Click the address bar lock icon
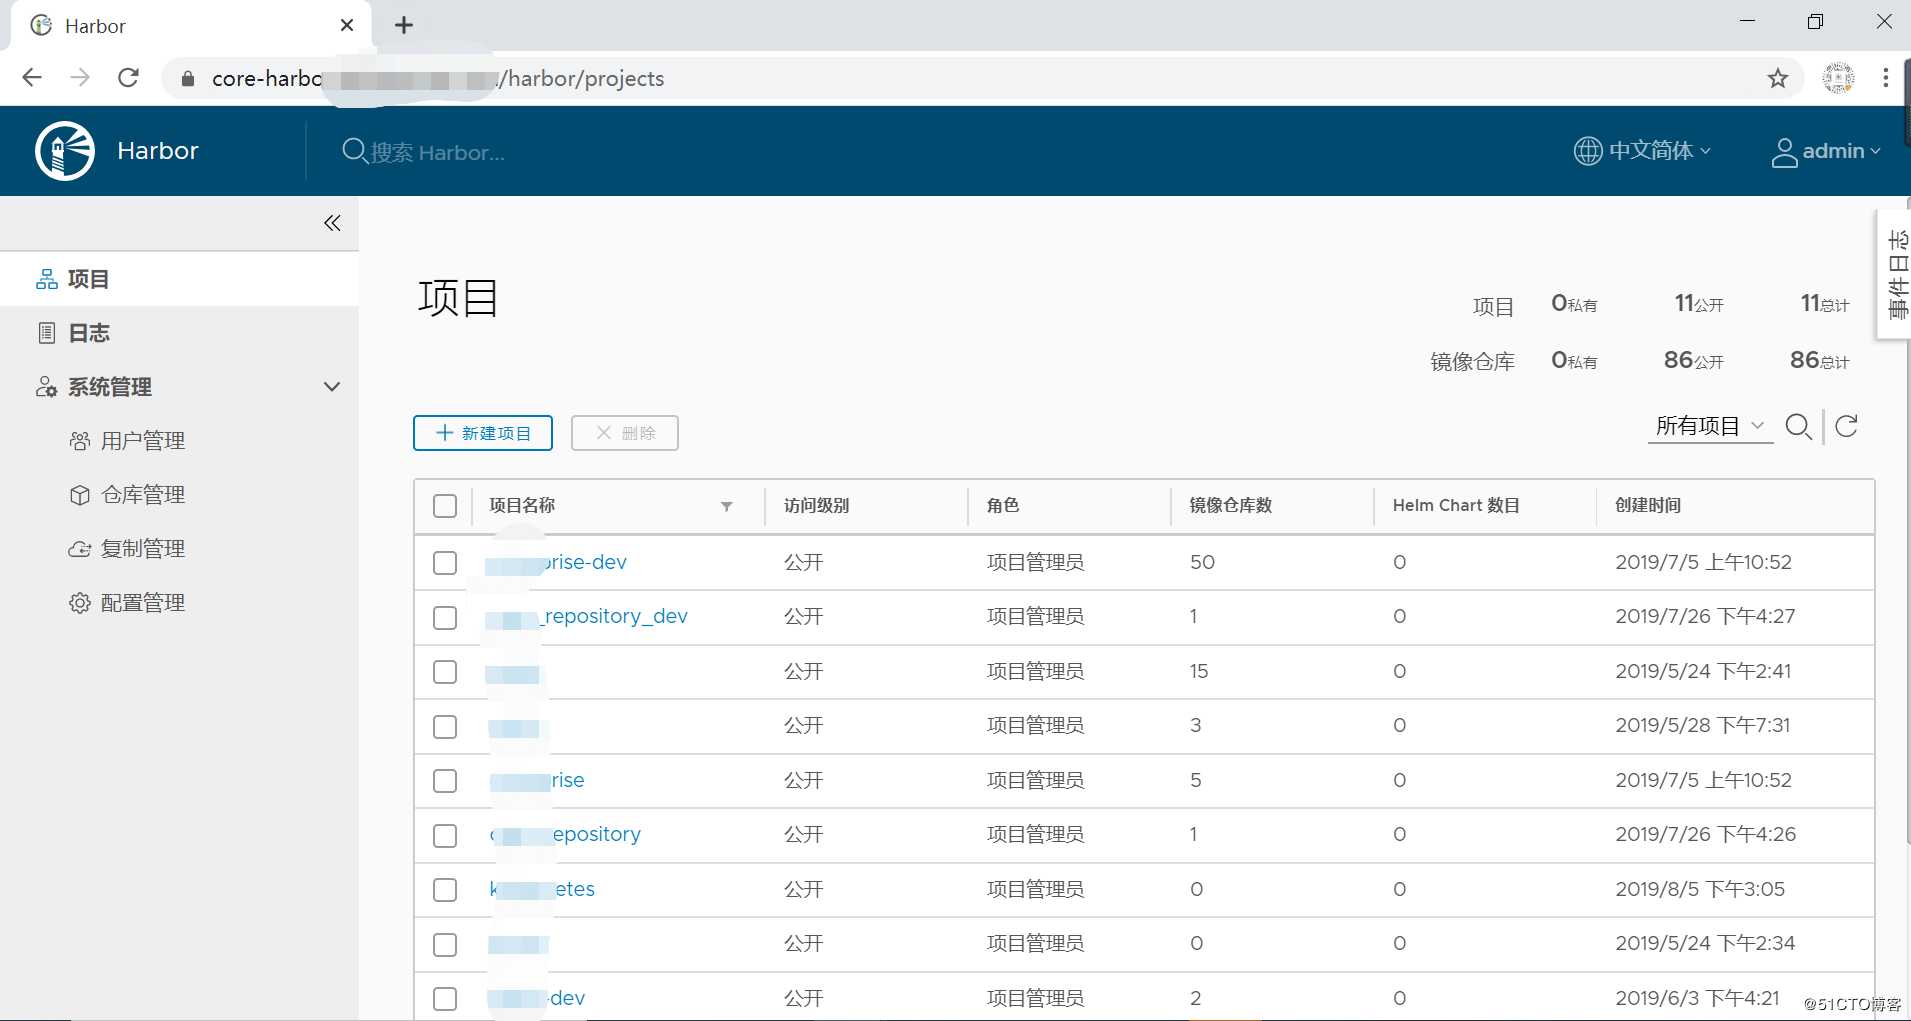Viewport: 1911px width, 1021px height. point(188,78)
